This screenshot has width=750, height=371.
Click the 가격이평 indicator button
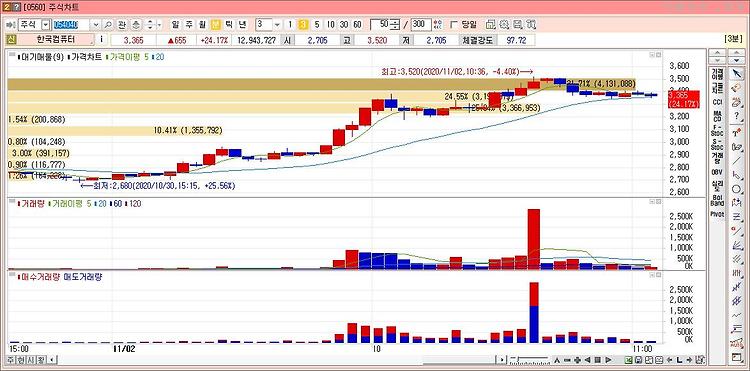tap(717, 74)
